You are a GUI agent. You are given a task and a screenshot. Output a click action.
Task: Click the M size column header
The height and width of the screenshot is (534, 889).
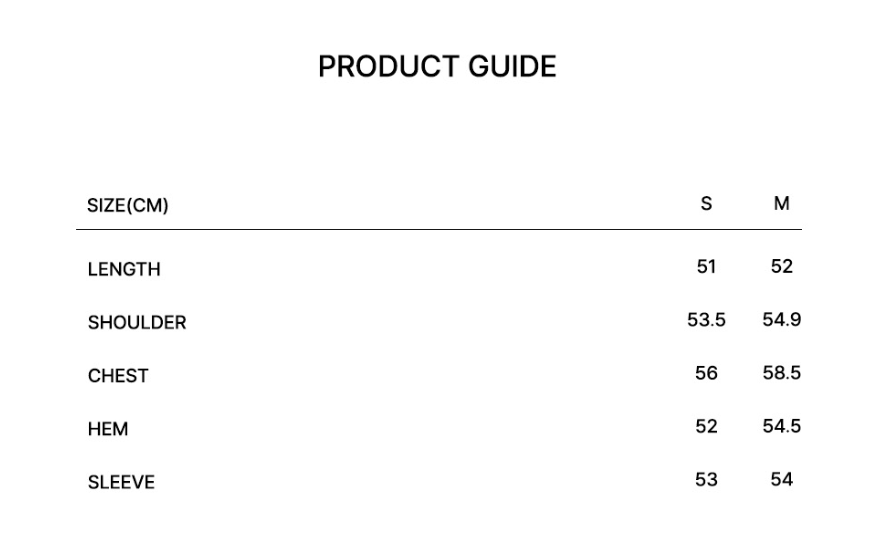pos(782,204)
